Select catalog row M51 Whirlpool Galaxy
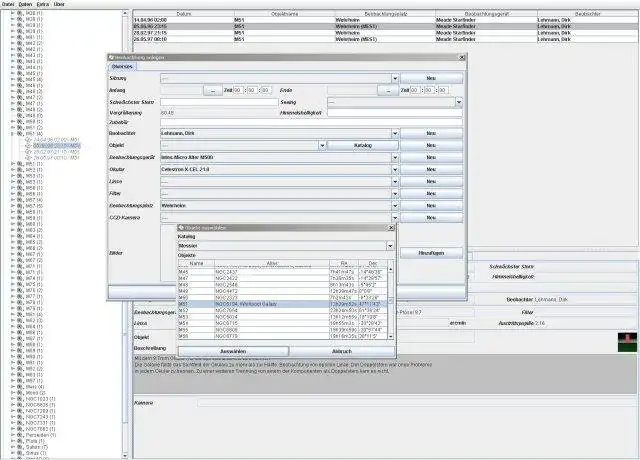 [x=282, y=304]
